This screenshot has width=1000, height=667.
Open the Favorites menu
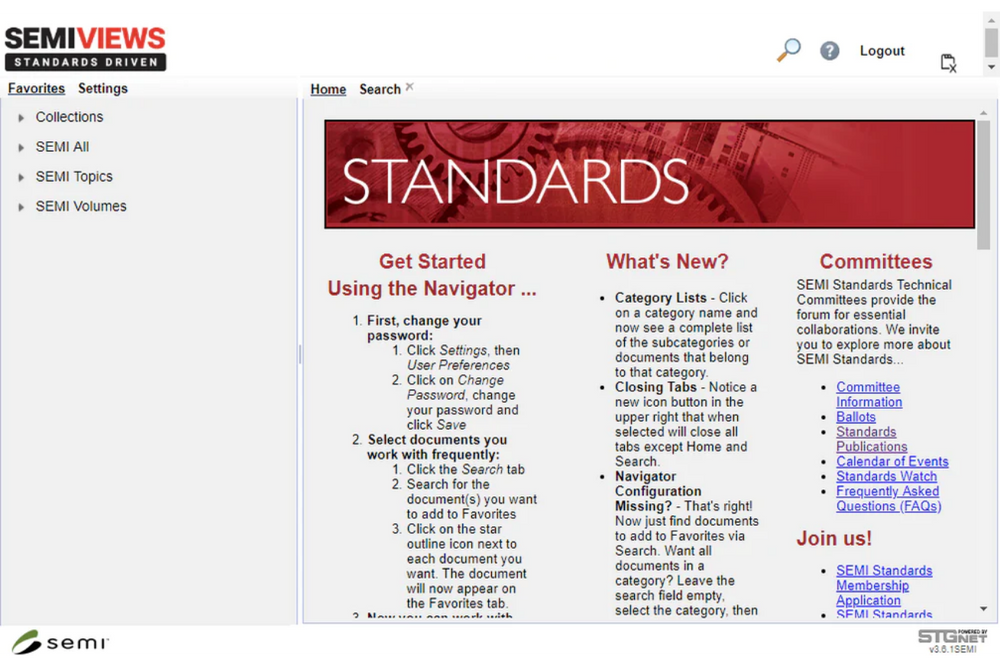36,88
